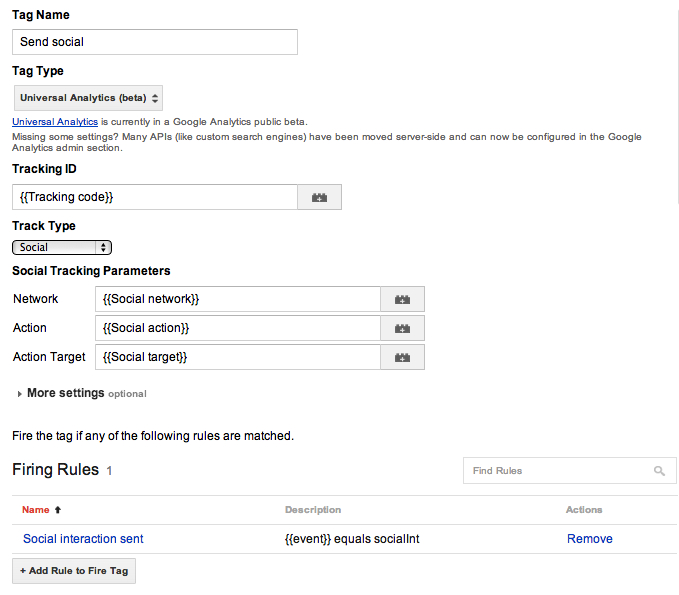Focus the Action parameter field

coord(238,328)
